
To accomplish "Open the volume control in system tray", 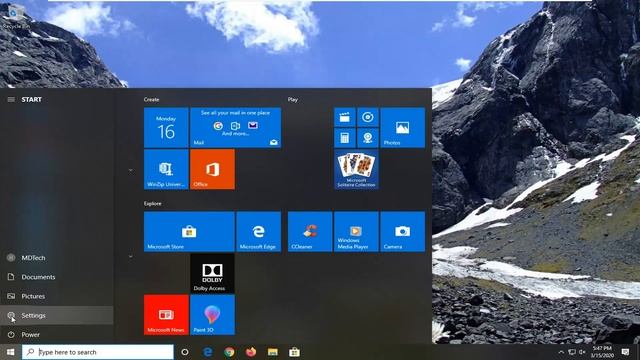I will [x=582, y=352].
